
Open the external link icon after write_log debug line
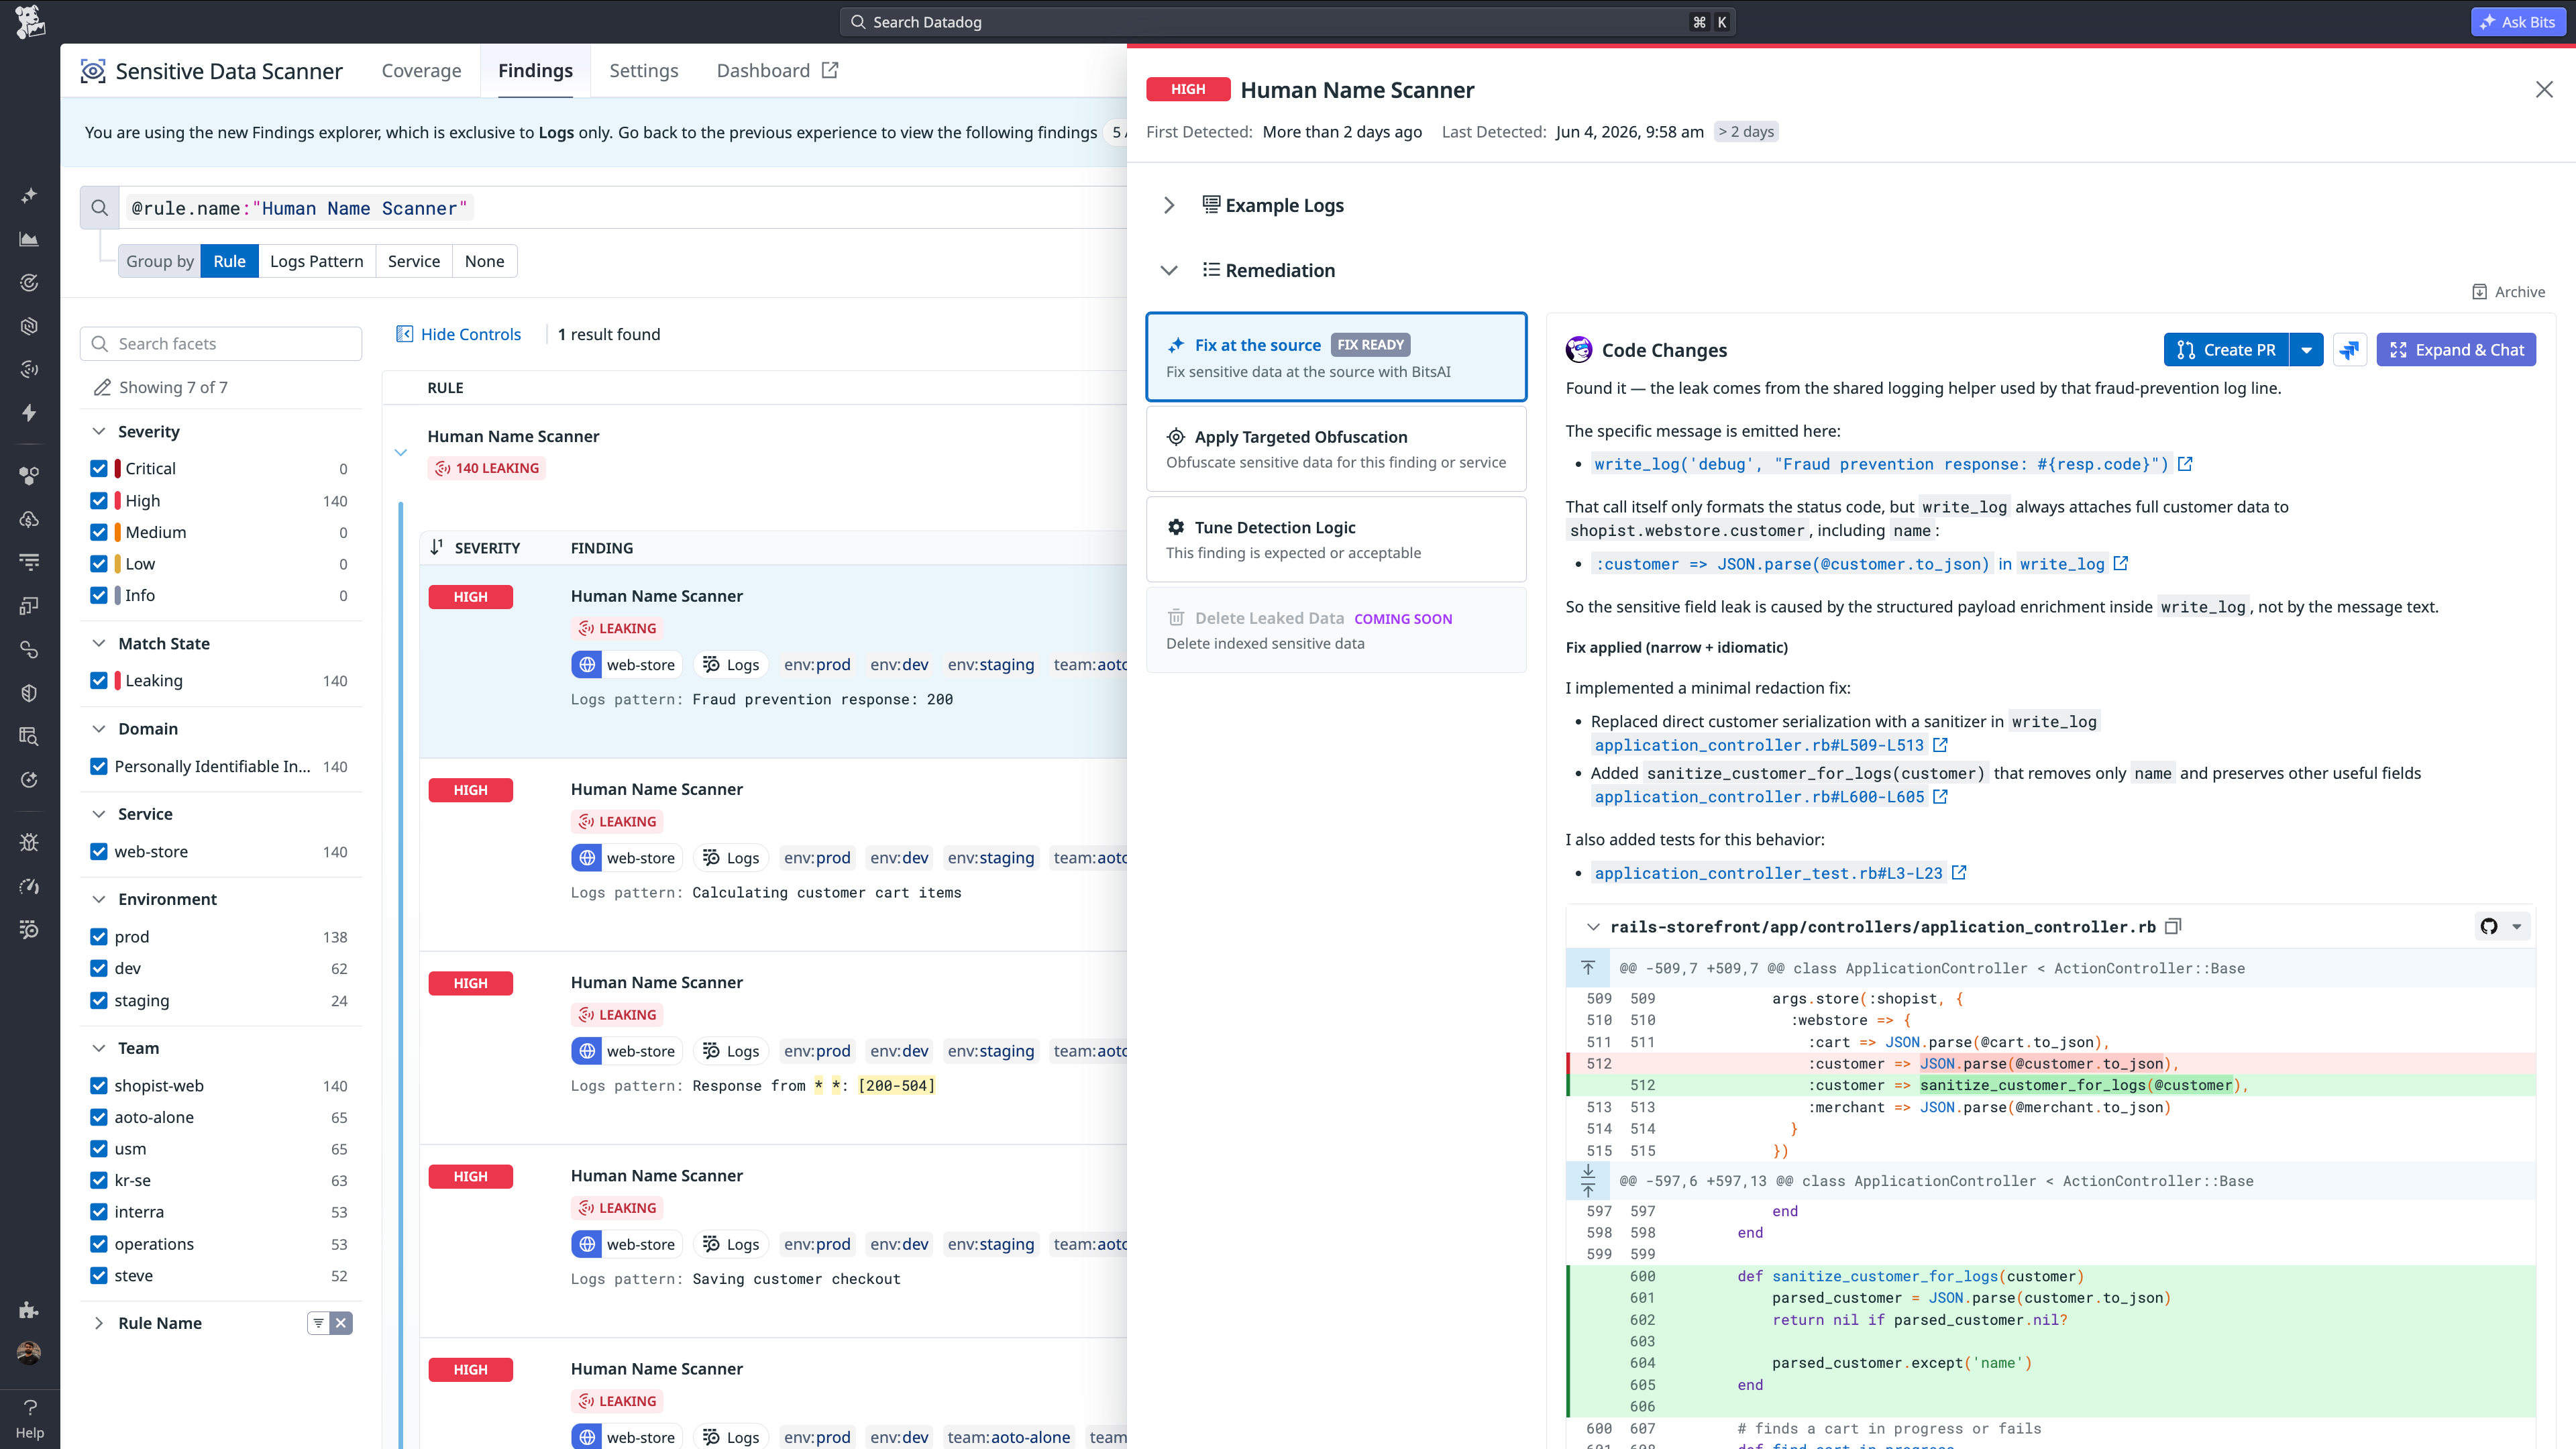[x=2185, y=464]
